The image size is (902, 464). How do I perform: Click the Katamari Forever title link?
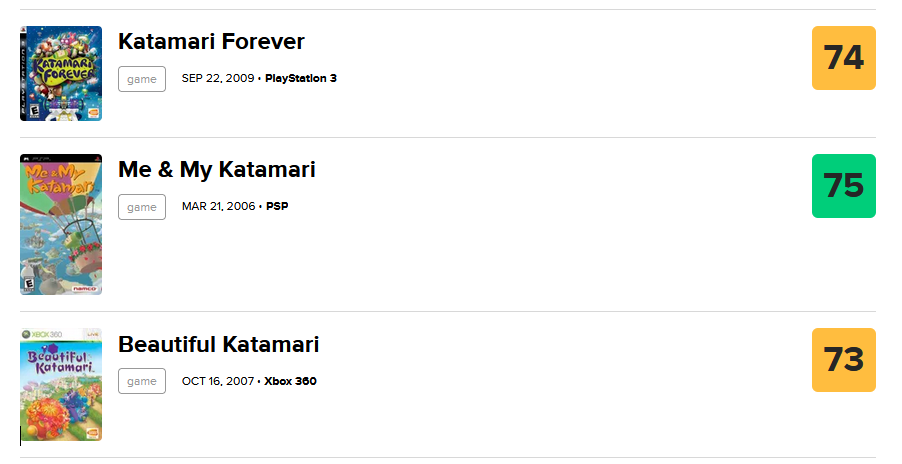click(211, 41)
